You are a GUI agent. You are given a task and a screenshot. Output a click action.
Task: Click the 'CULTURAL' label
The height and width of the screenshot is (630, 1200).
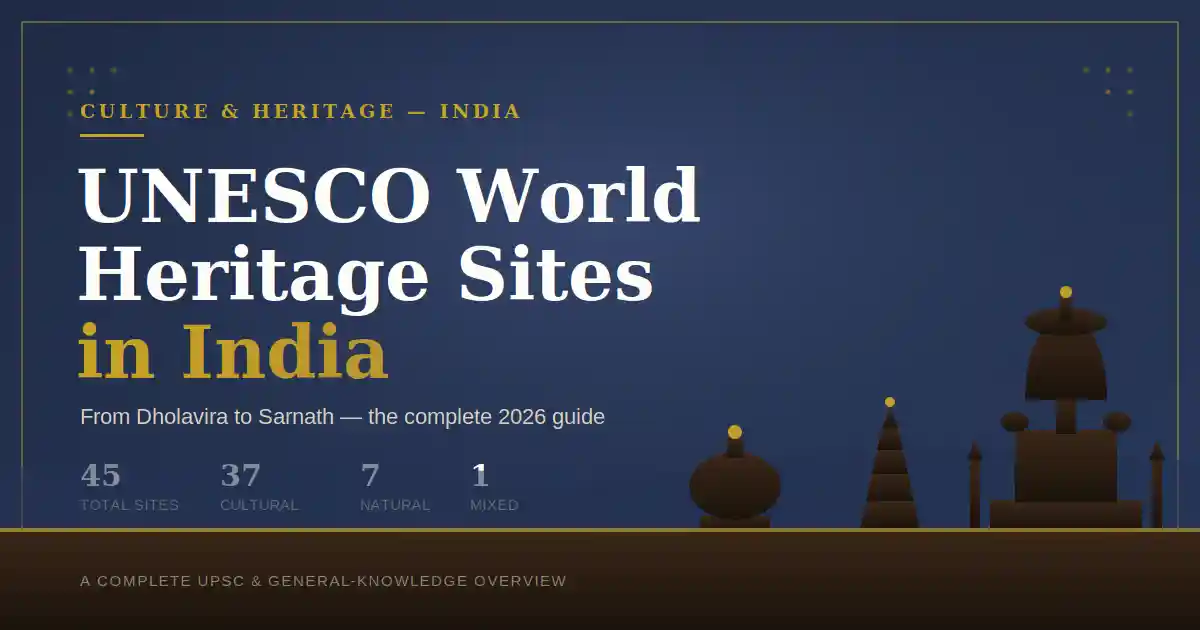[259, 506]
